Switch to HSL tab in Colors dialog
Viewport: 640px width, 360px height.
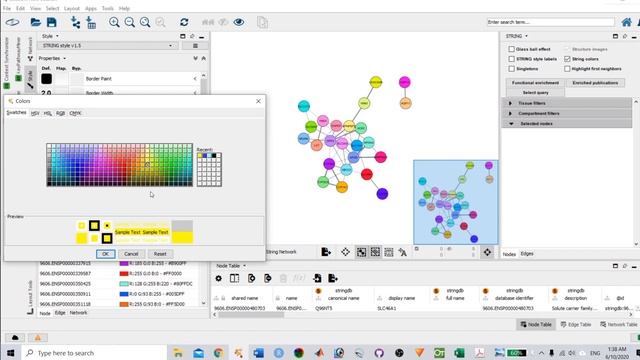pos(48,113)
